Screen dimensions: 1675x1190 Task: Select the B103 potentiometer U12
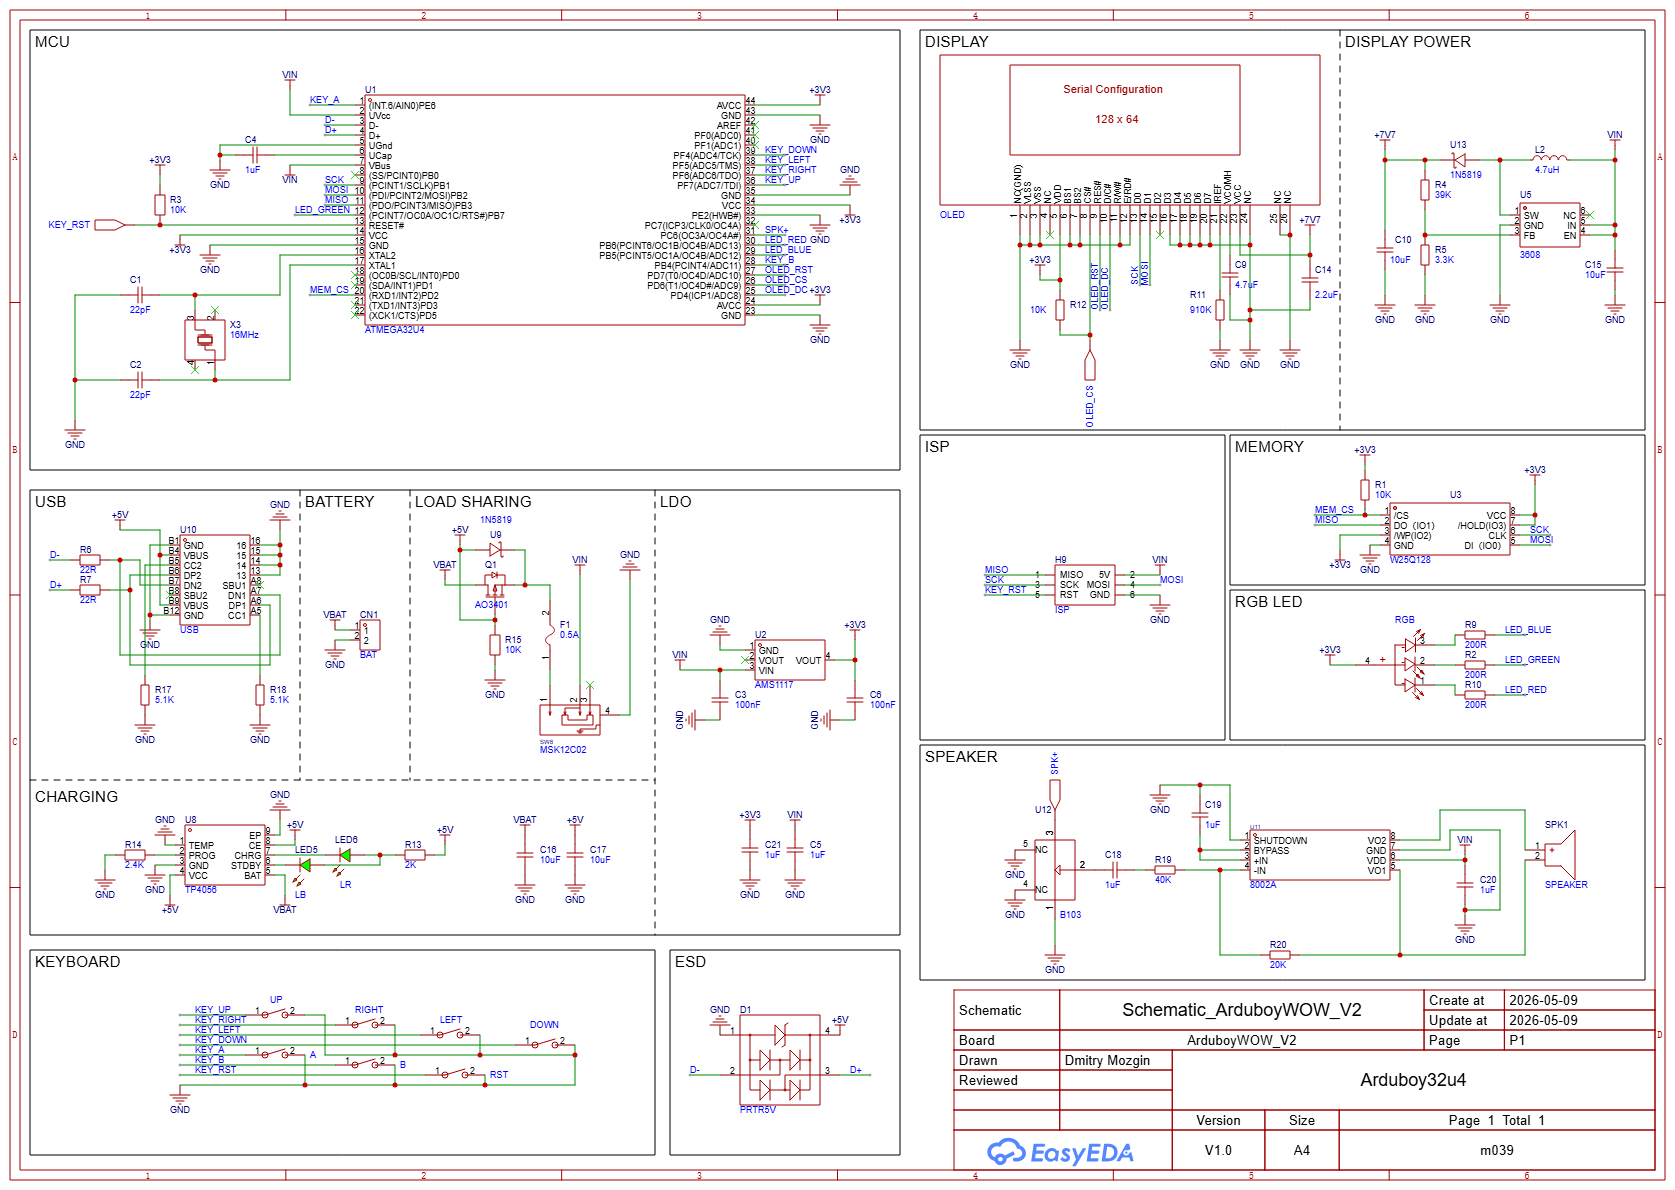click(x=1055, y=870)
